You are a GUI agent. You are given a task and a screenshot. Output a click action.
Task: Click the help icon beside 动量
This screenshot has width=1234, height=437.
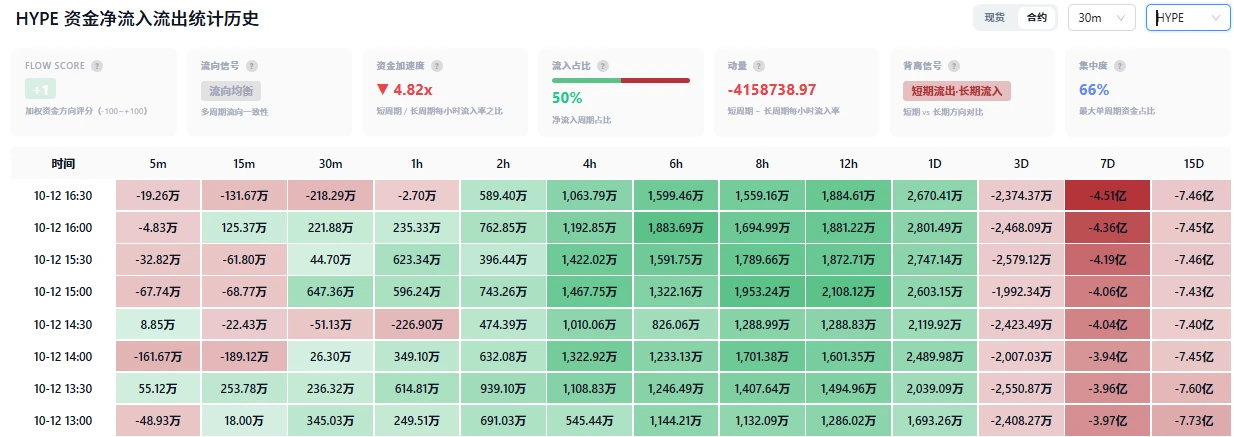click(760, 66)
